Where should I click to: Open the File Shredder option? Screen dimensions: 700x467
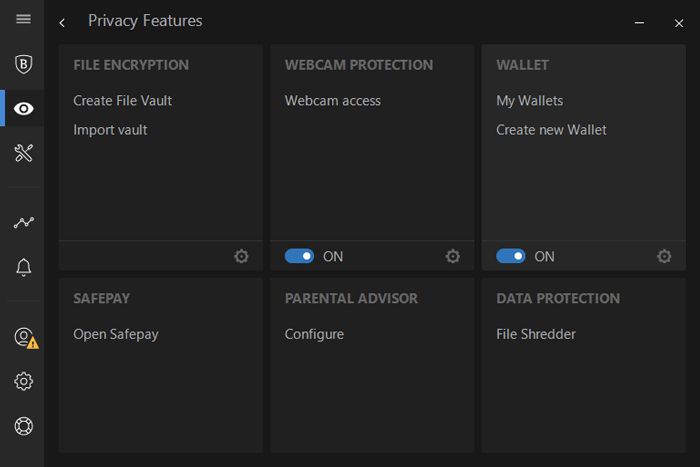click(x=536, y=334)
